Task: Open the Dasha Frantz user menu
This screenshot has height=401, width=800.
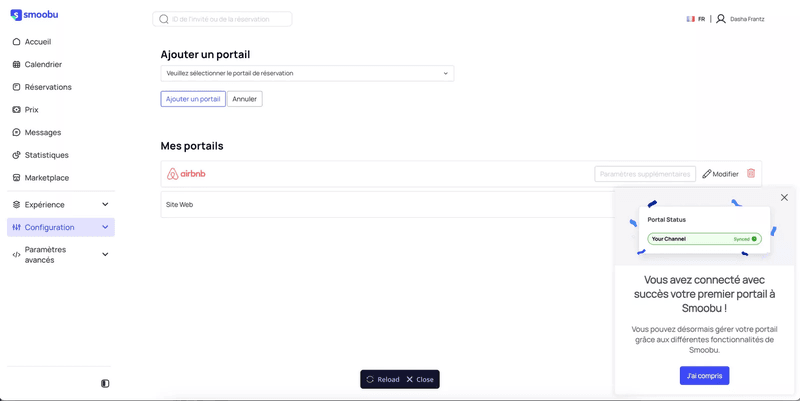Action: [741, 19]
